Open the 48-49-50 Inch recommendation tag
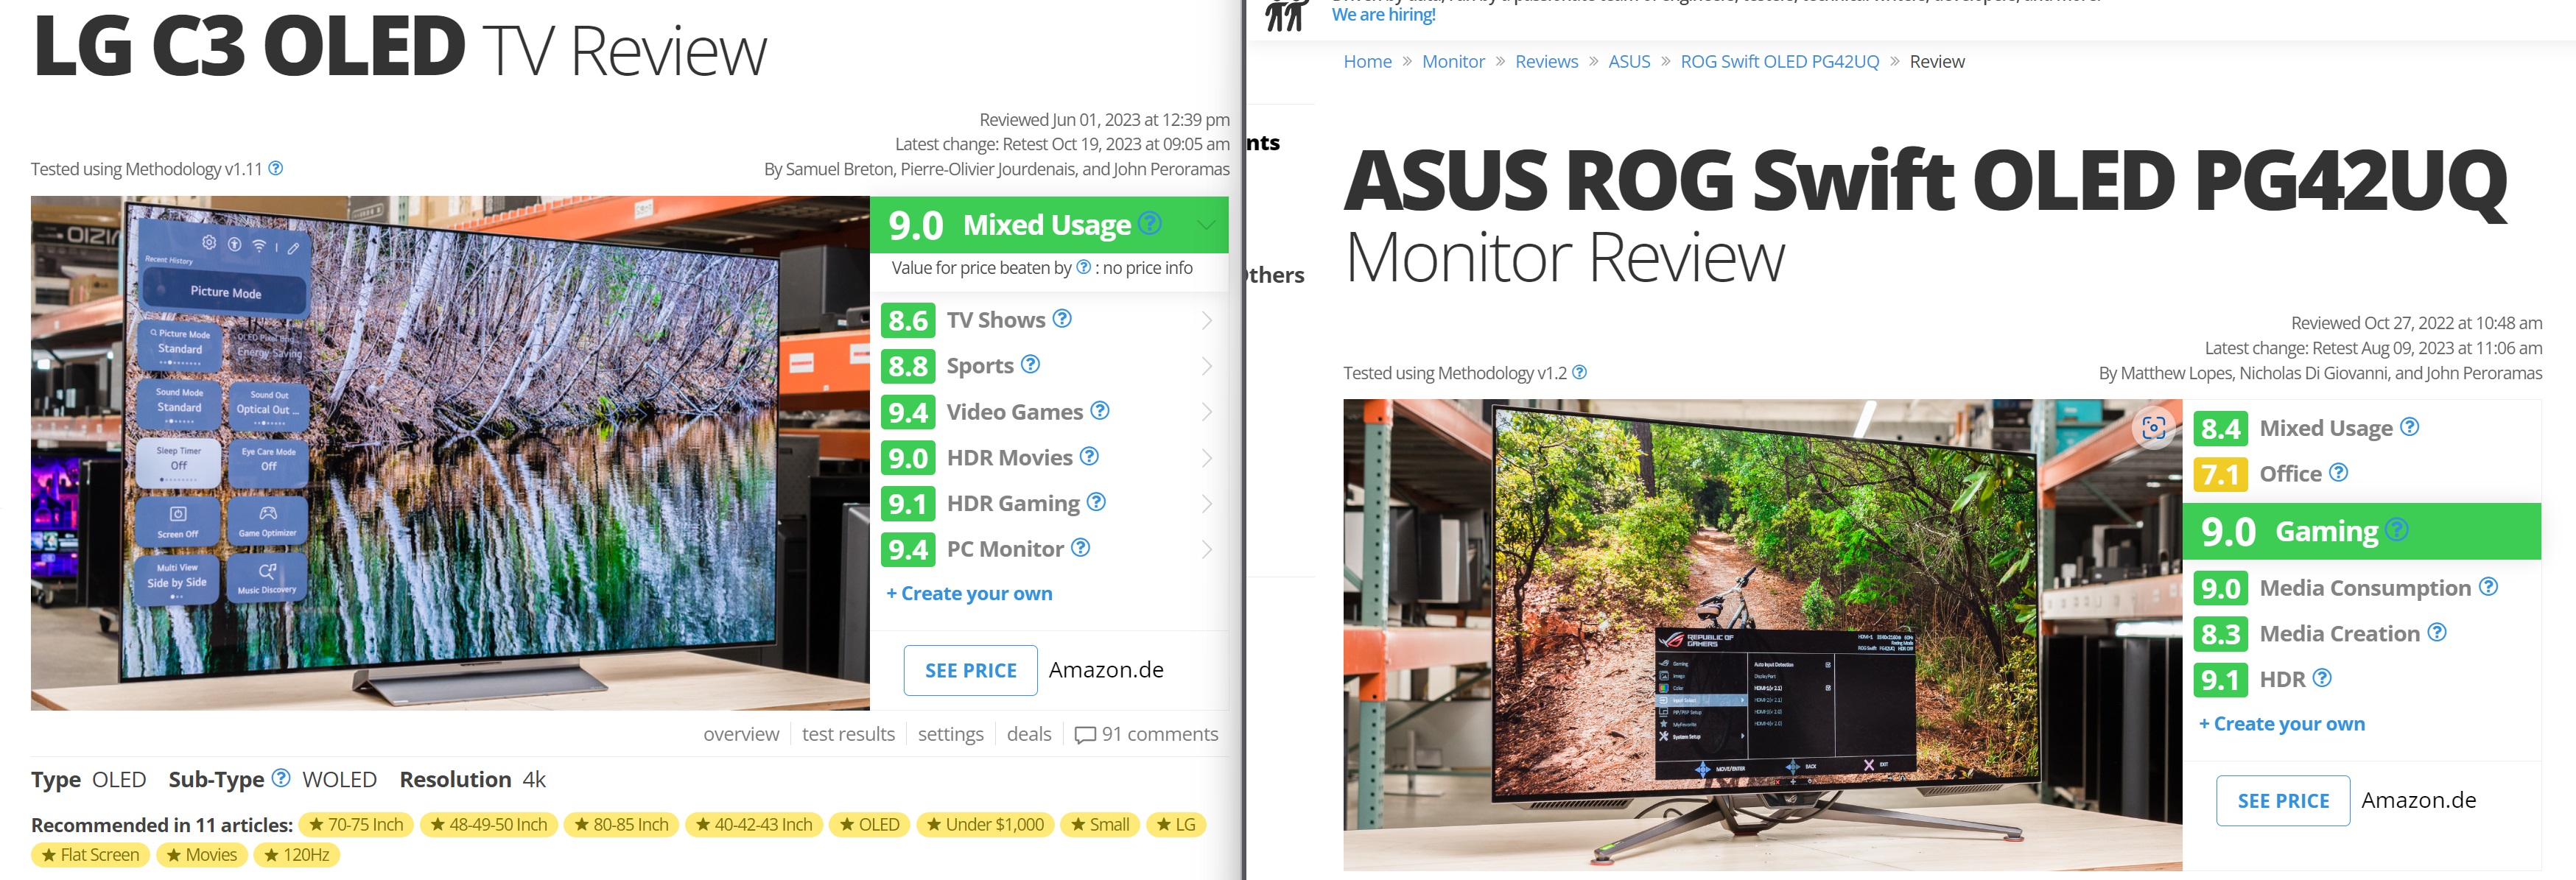The image size is (2576, 880). (488, 824)
